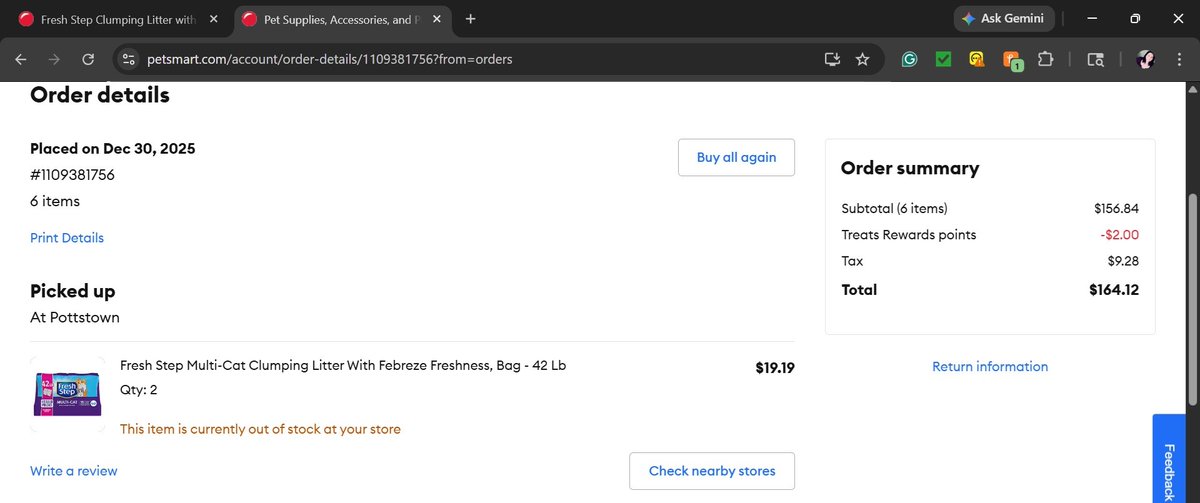Click the order number #1109381756
Screen dimensions: 1200x503
[72, 175]
